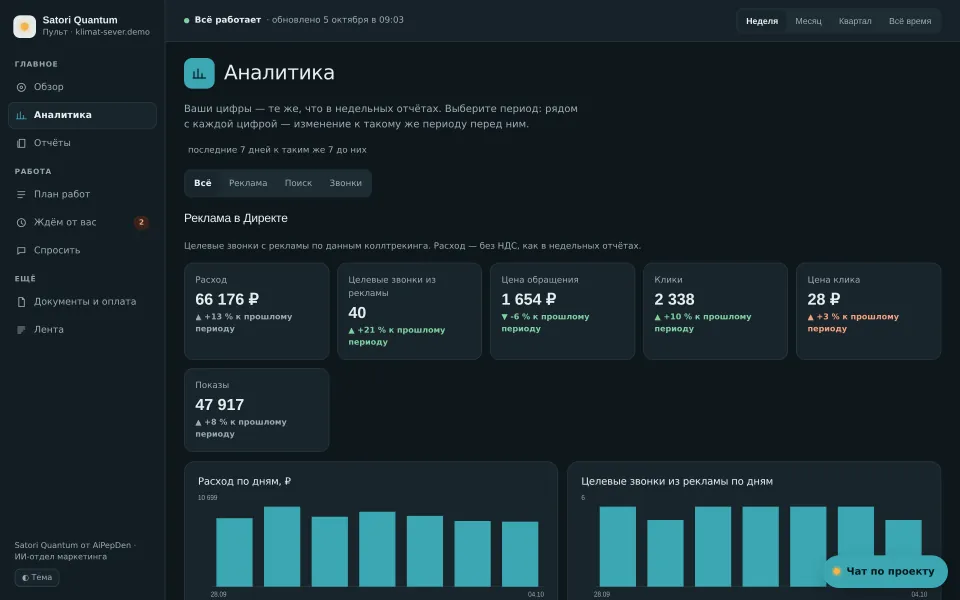The image size is (960, 600).
Task: Open the Обзор page
Action: coord(82,87)
